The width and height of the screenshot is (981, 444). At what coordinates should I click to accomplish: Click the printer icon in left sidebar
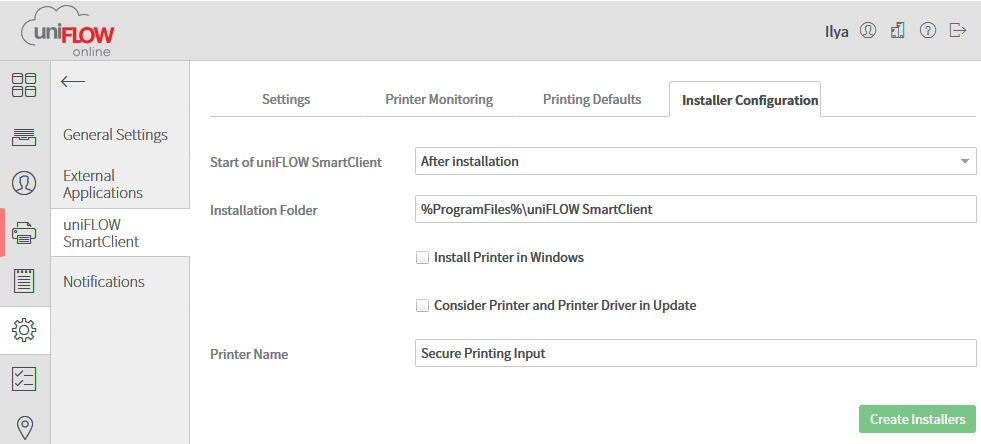(24, 233)
